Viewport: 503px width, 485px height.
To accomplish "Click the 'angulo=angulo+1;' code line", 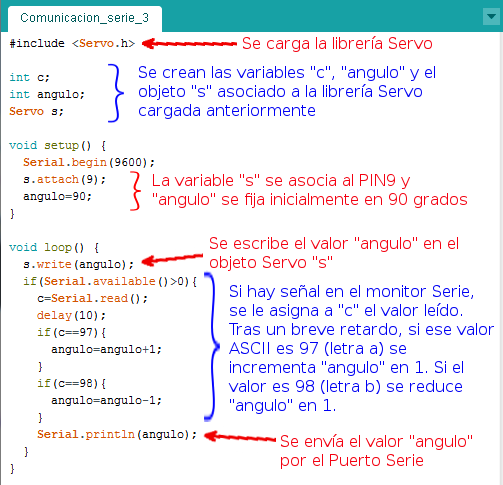I will coord(106,349).
